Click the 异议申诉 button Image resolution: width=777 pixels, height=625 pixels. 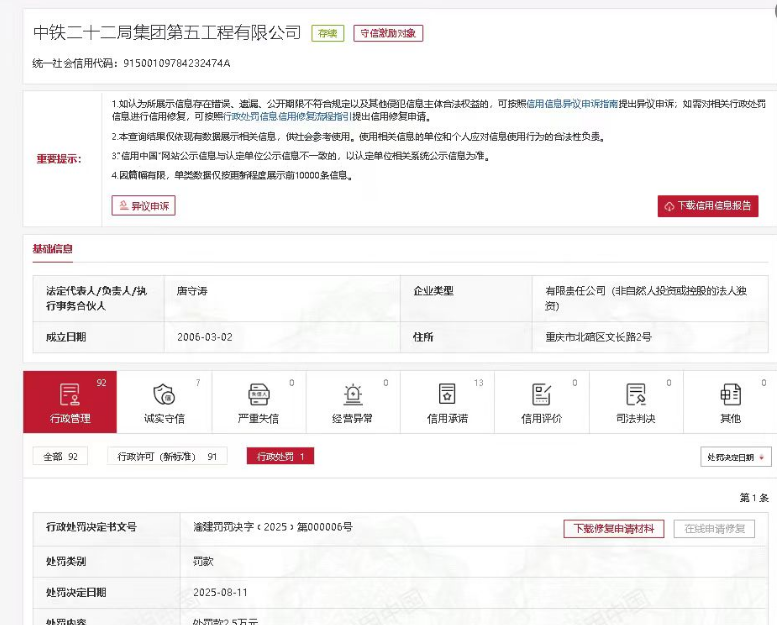[144, 206]
